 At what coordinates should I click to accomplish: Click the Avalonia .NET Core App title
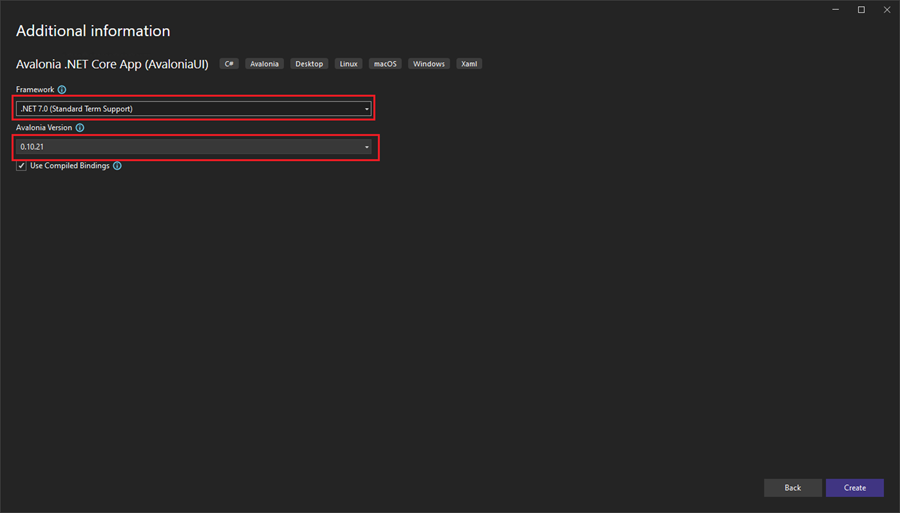(112, 64)
